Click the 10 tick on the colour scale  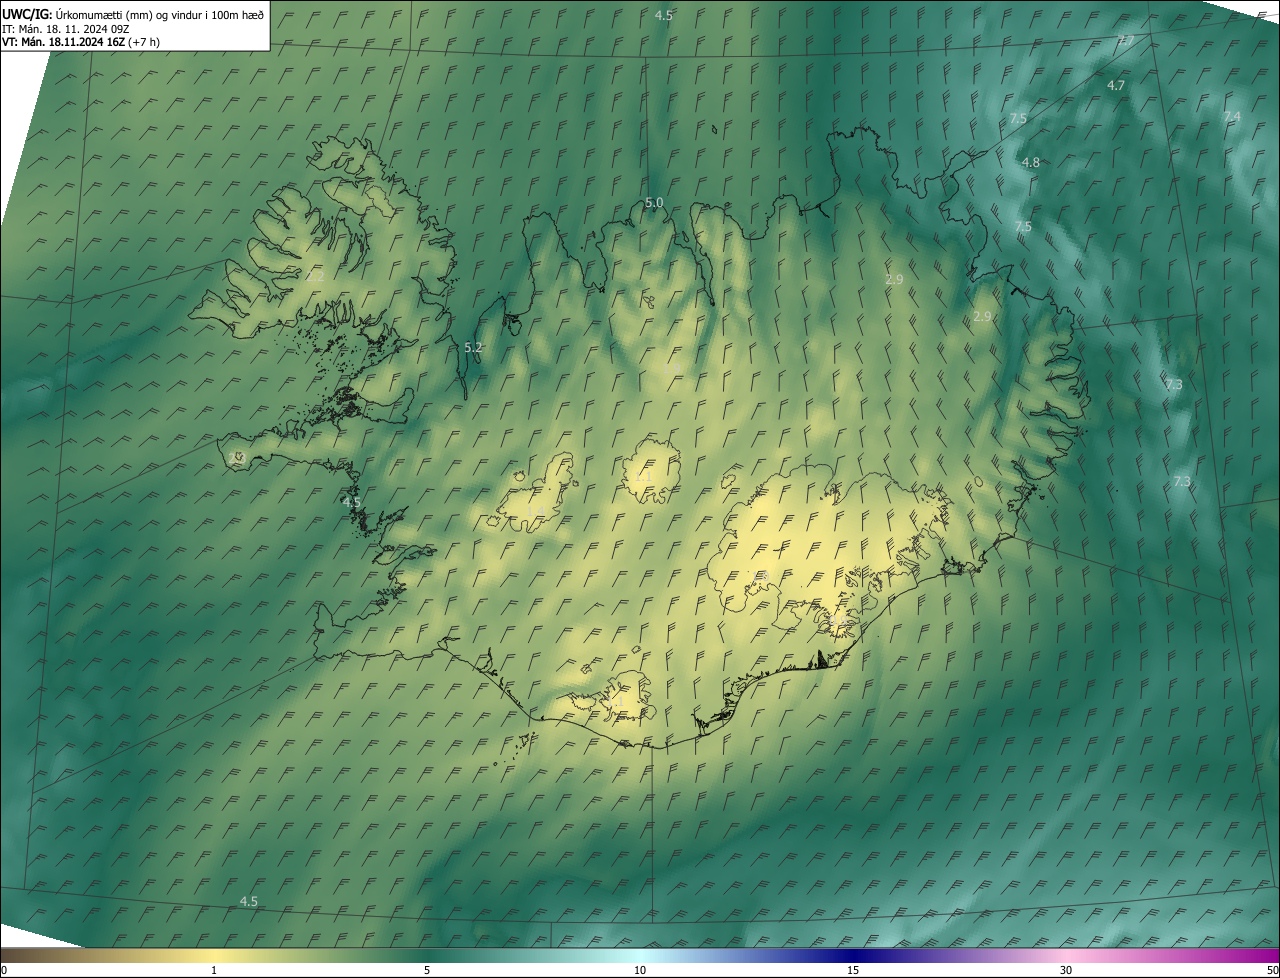640,970
